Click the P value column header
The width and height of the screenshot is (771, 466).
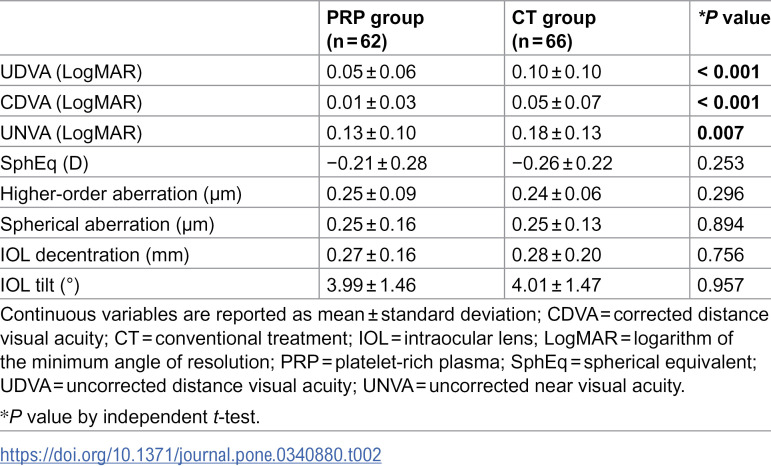(734, 18)
